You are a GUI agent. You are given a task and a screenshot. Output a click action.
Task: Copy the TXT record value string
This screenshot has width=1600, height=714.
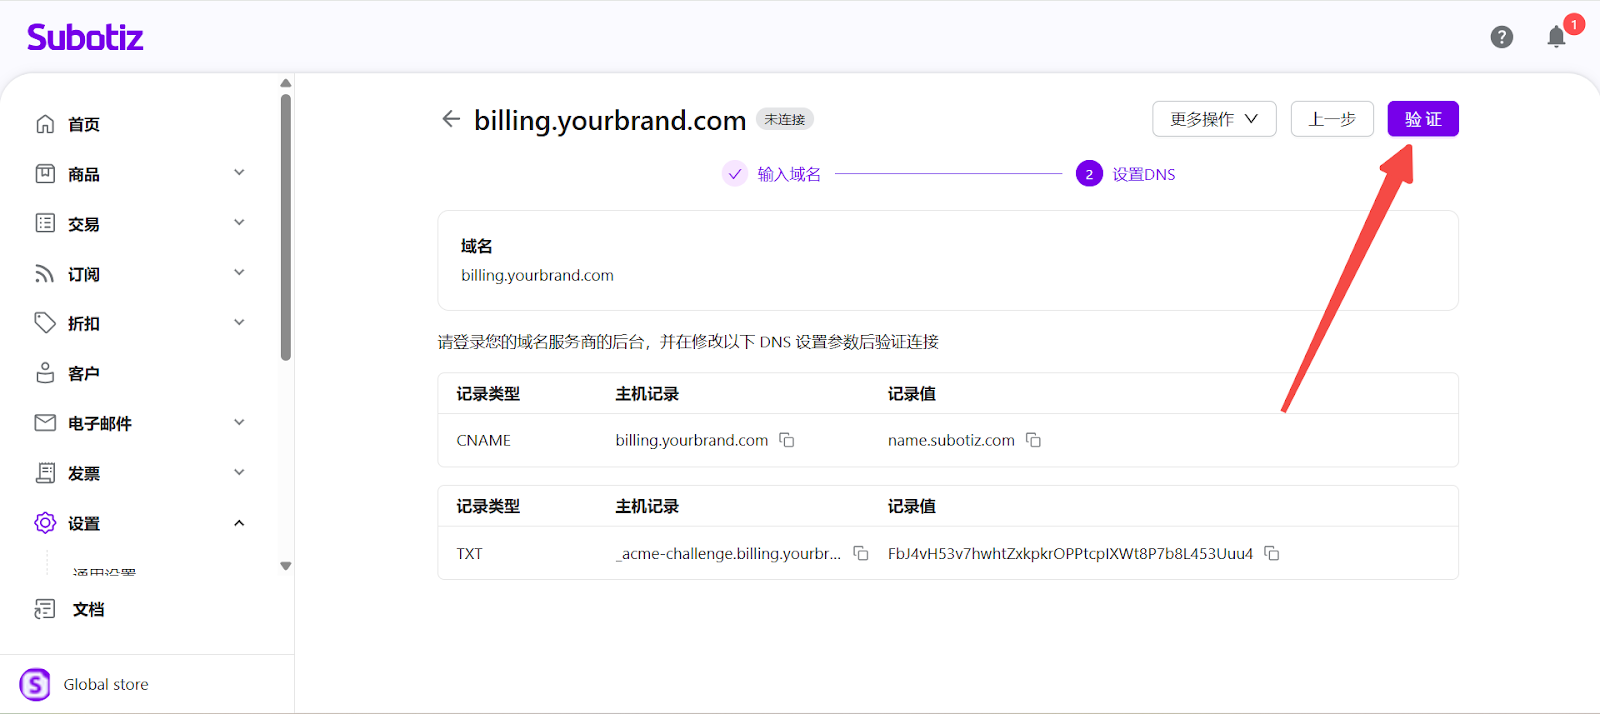pos(1272,553)
